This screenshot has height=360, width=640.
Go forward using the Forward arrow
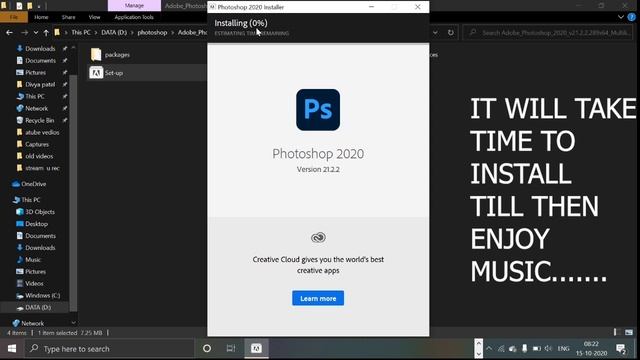click(x=24, y=32)
